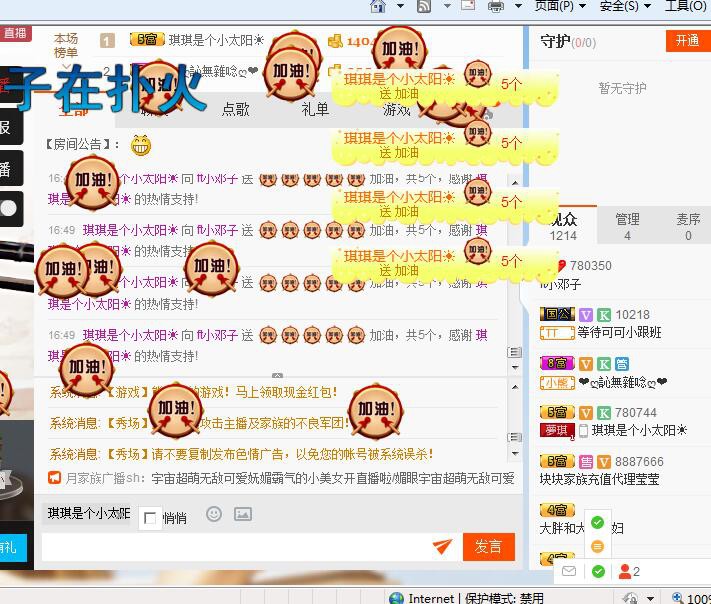The width and height of the screenshot is (711, 604).
Task: Open audience member 琪琪是个小太阳 in list
Action: [639, 430]
